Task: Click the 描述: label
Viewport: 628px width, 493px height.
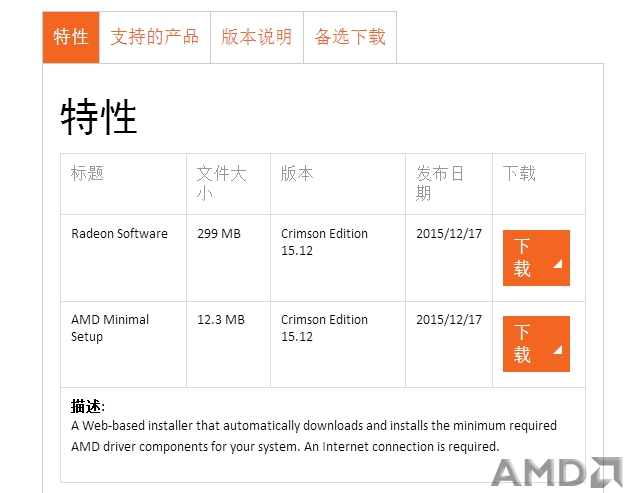Action: pyautogui.click(x=88, y=406)
